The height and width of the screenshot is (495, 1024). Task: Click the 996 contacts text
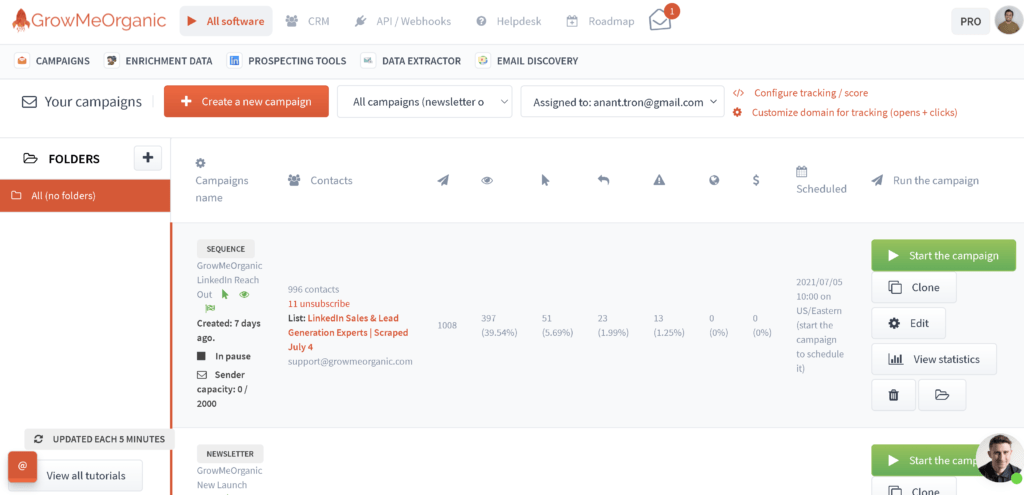pos(313,289)
